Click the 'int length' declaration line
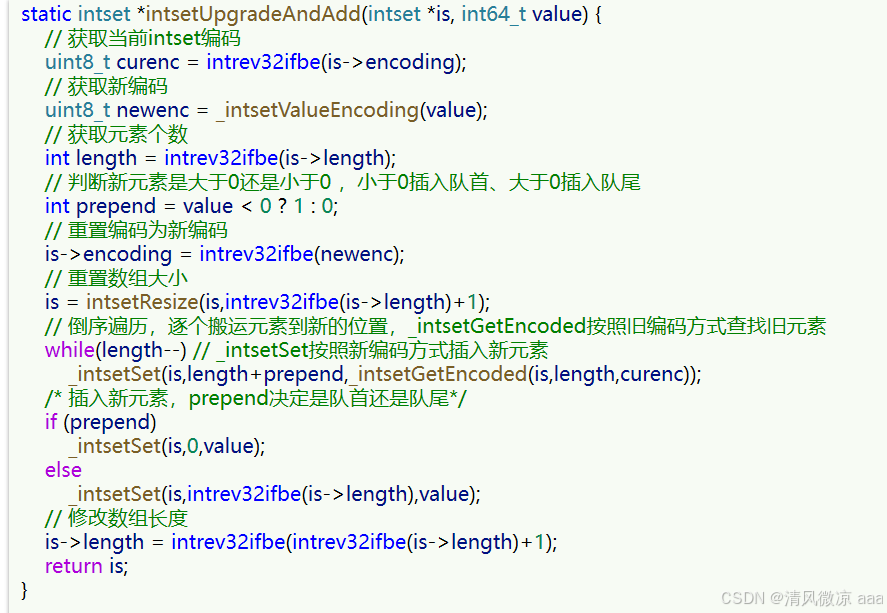Screen dimensions: 887x613 (221, 158)
